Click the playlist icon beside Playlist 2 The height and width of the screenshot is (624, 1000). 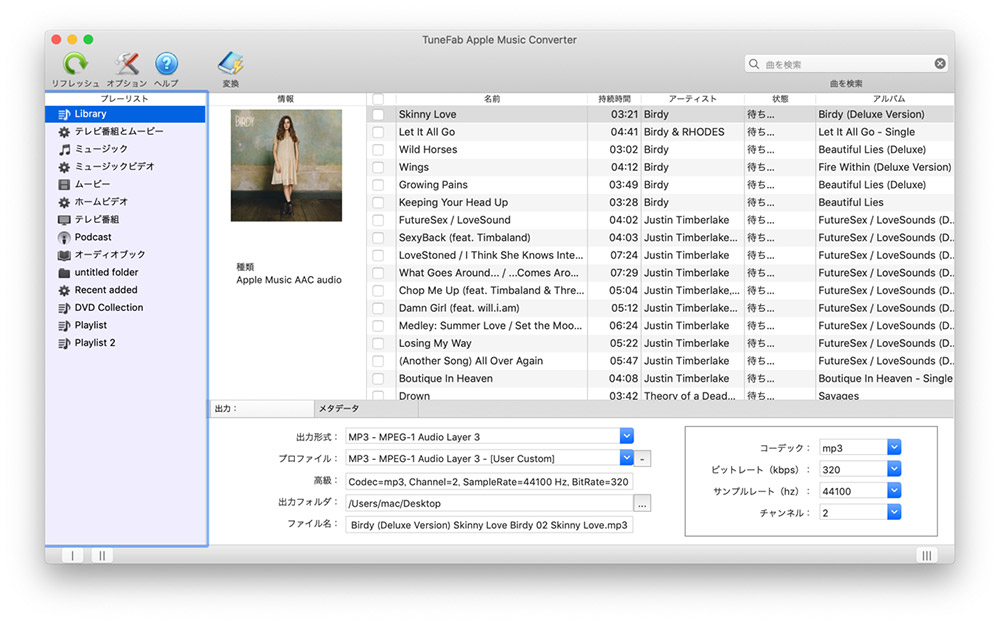[64, 343]
